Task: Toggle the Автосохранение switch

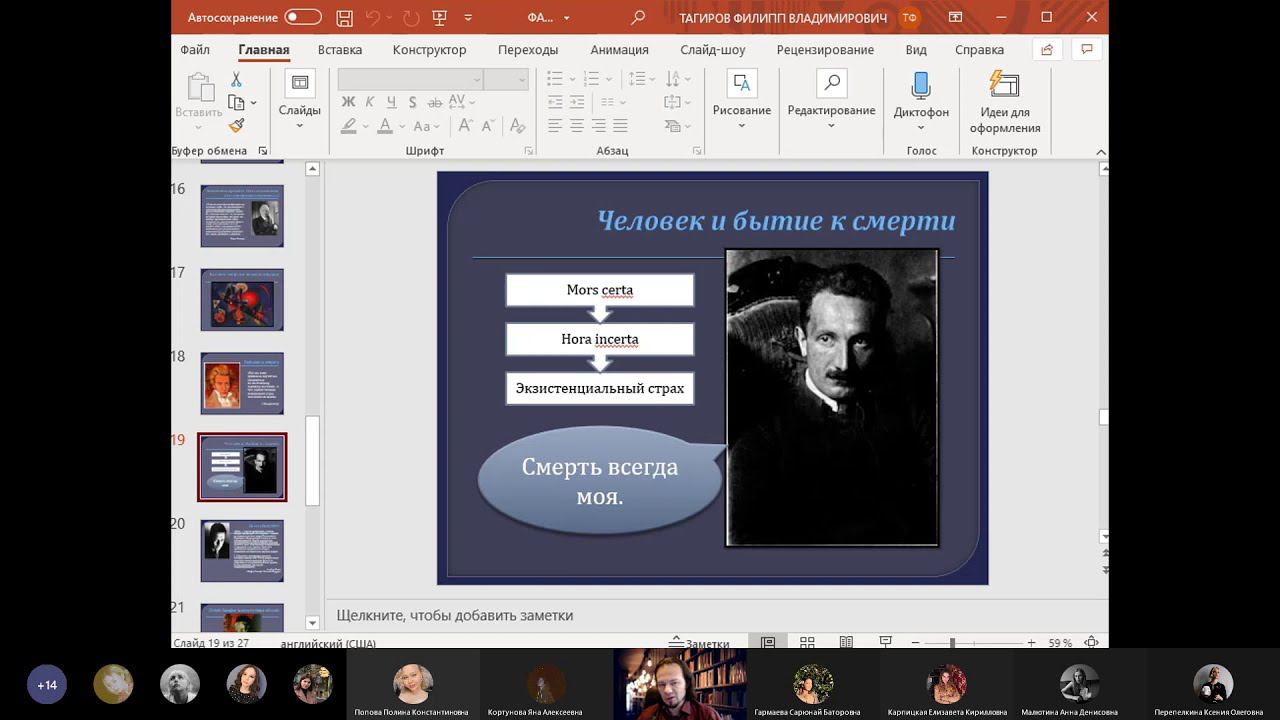Action: click(302, 18)
